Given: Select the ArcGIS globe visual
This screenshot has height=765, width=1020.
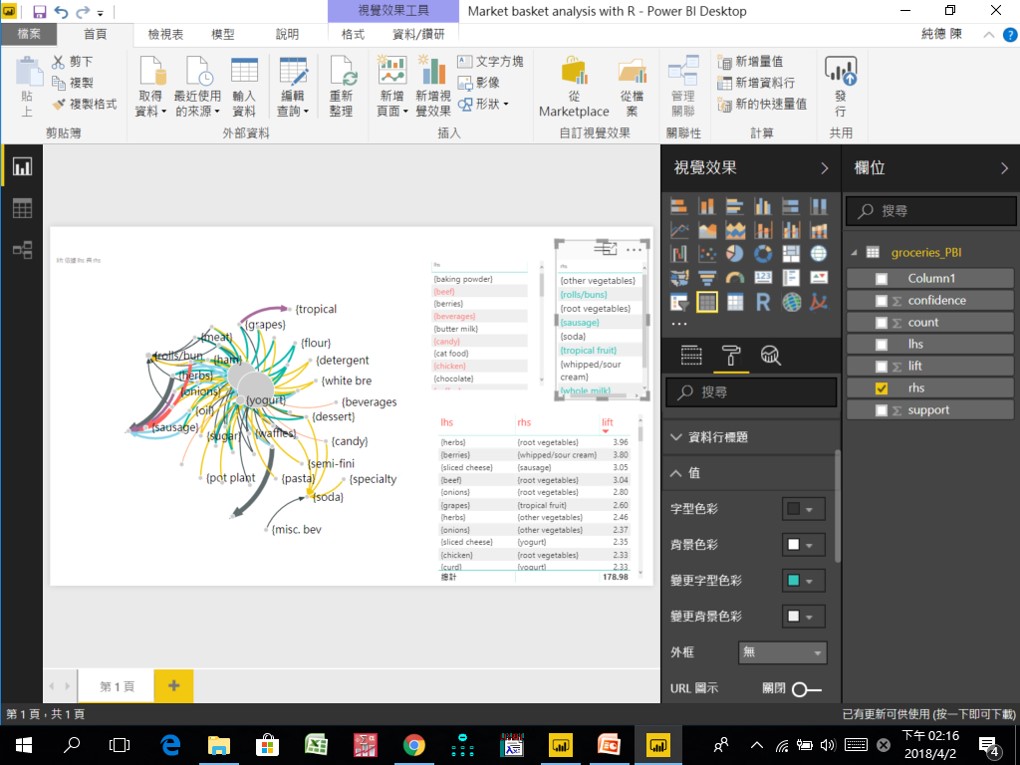Looking at the screenshot, I should (791, 302).
